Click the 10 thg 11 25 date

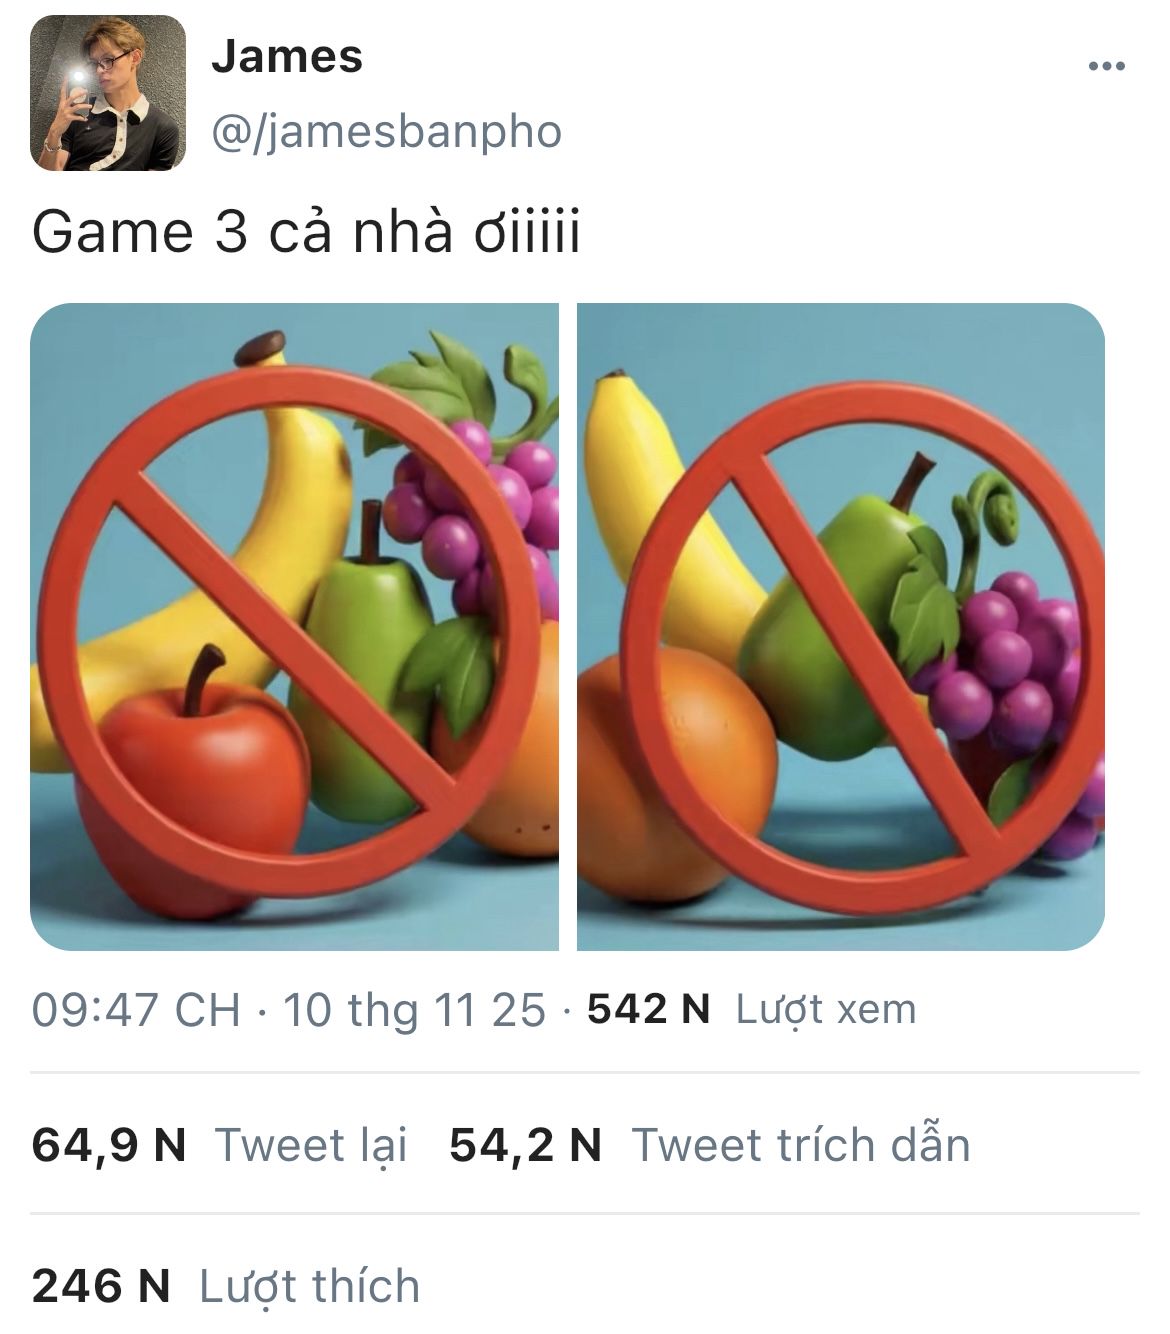414,1009
